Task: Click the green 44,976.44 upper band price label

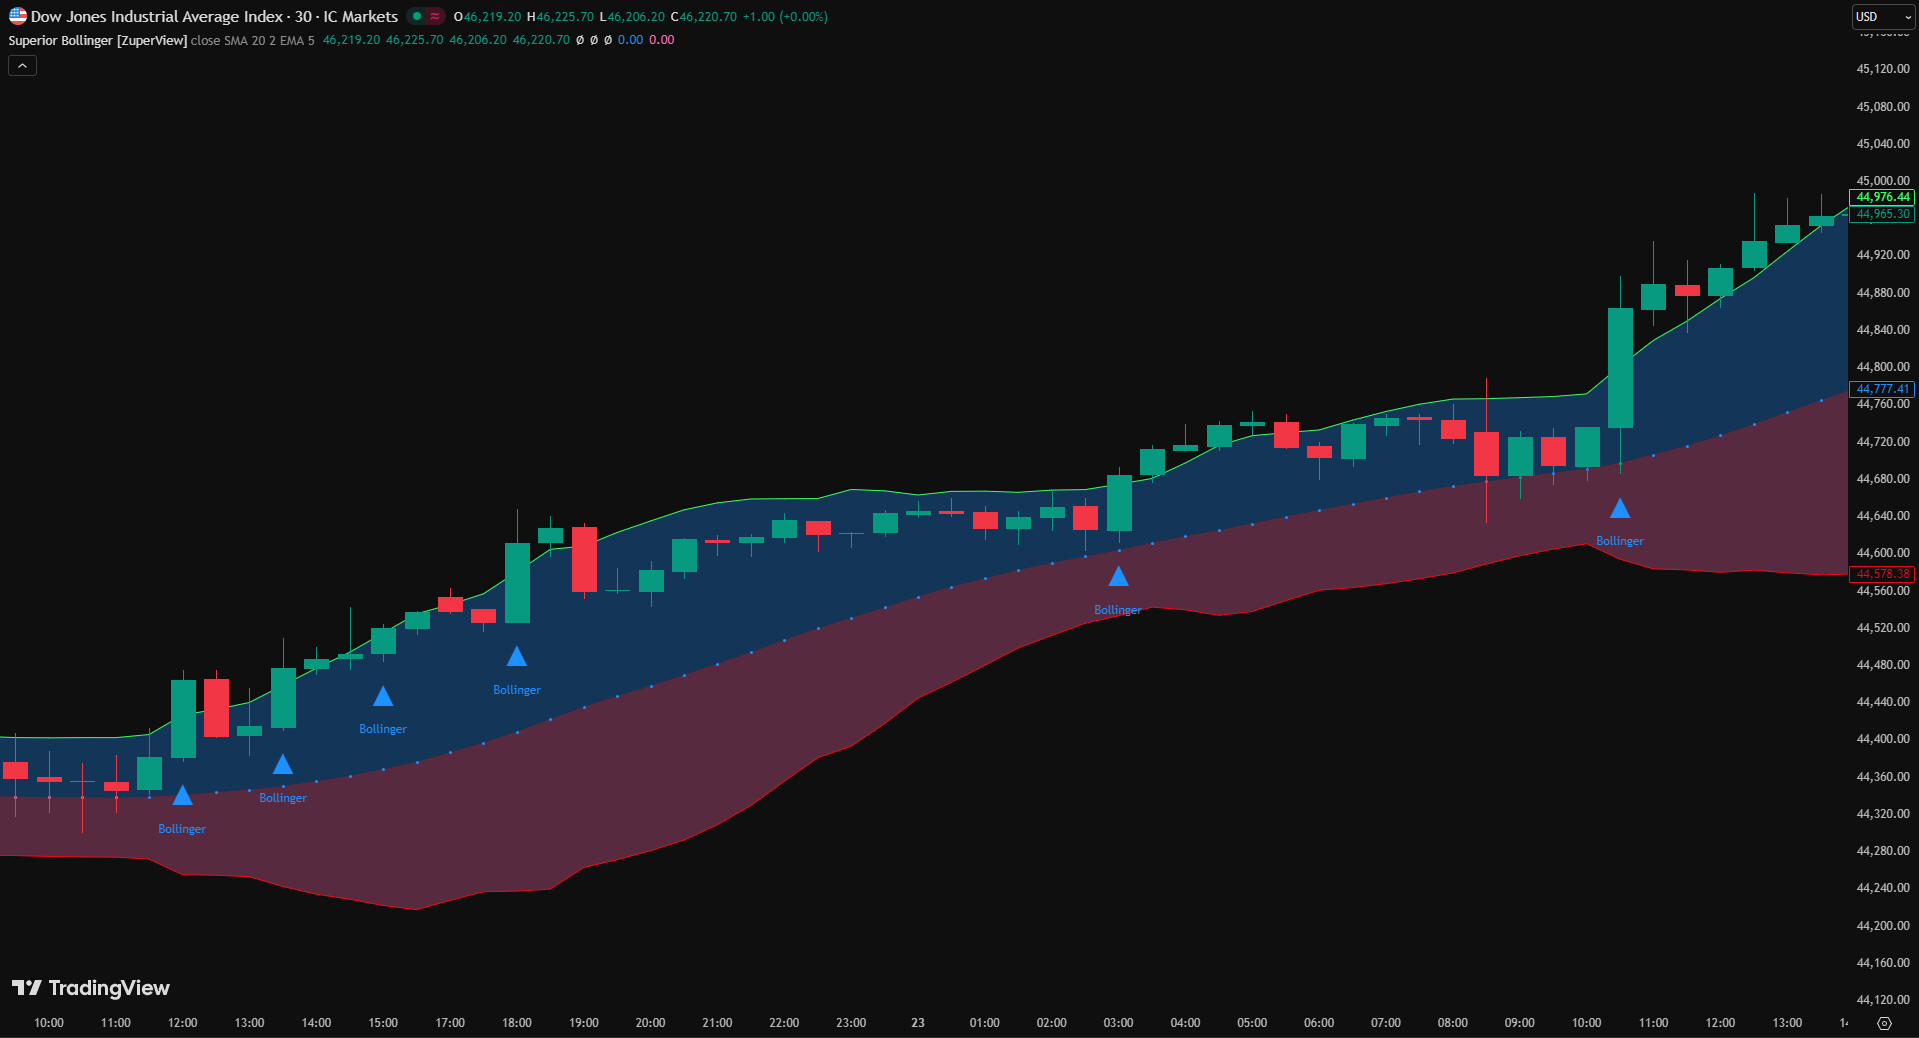Action: pos(1882,197)
